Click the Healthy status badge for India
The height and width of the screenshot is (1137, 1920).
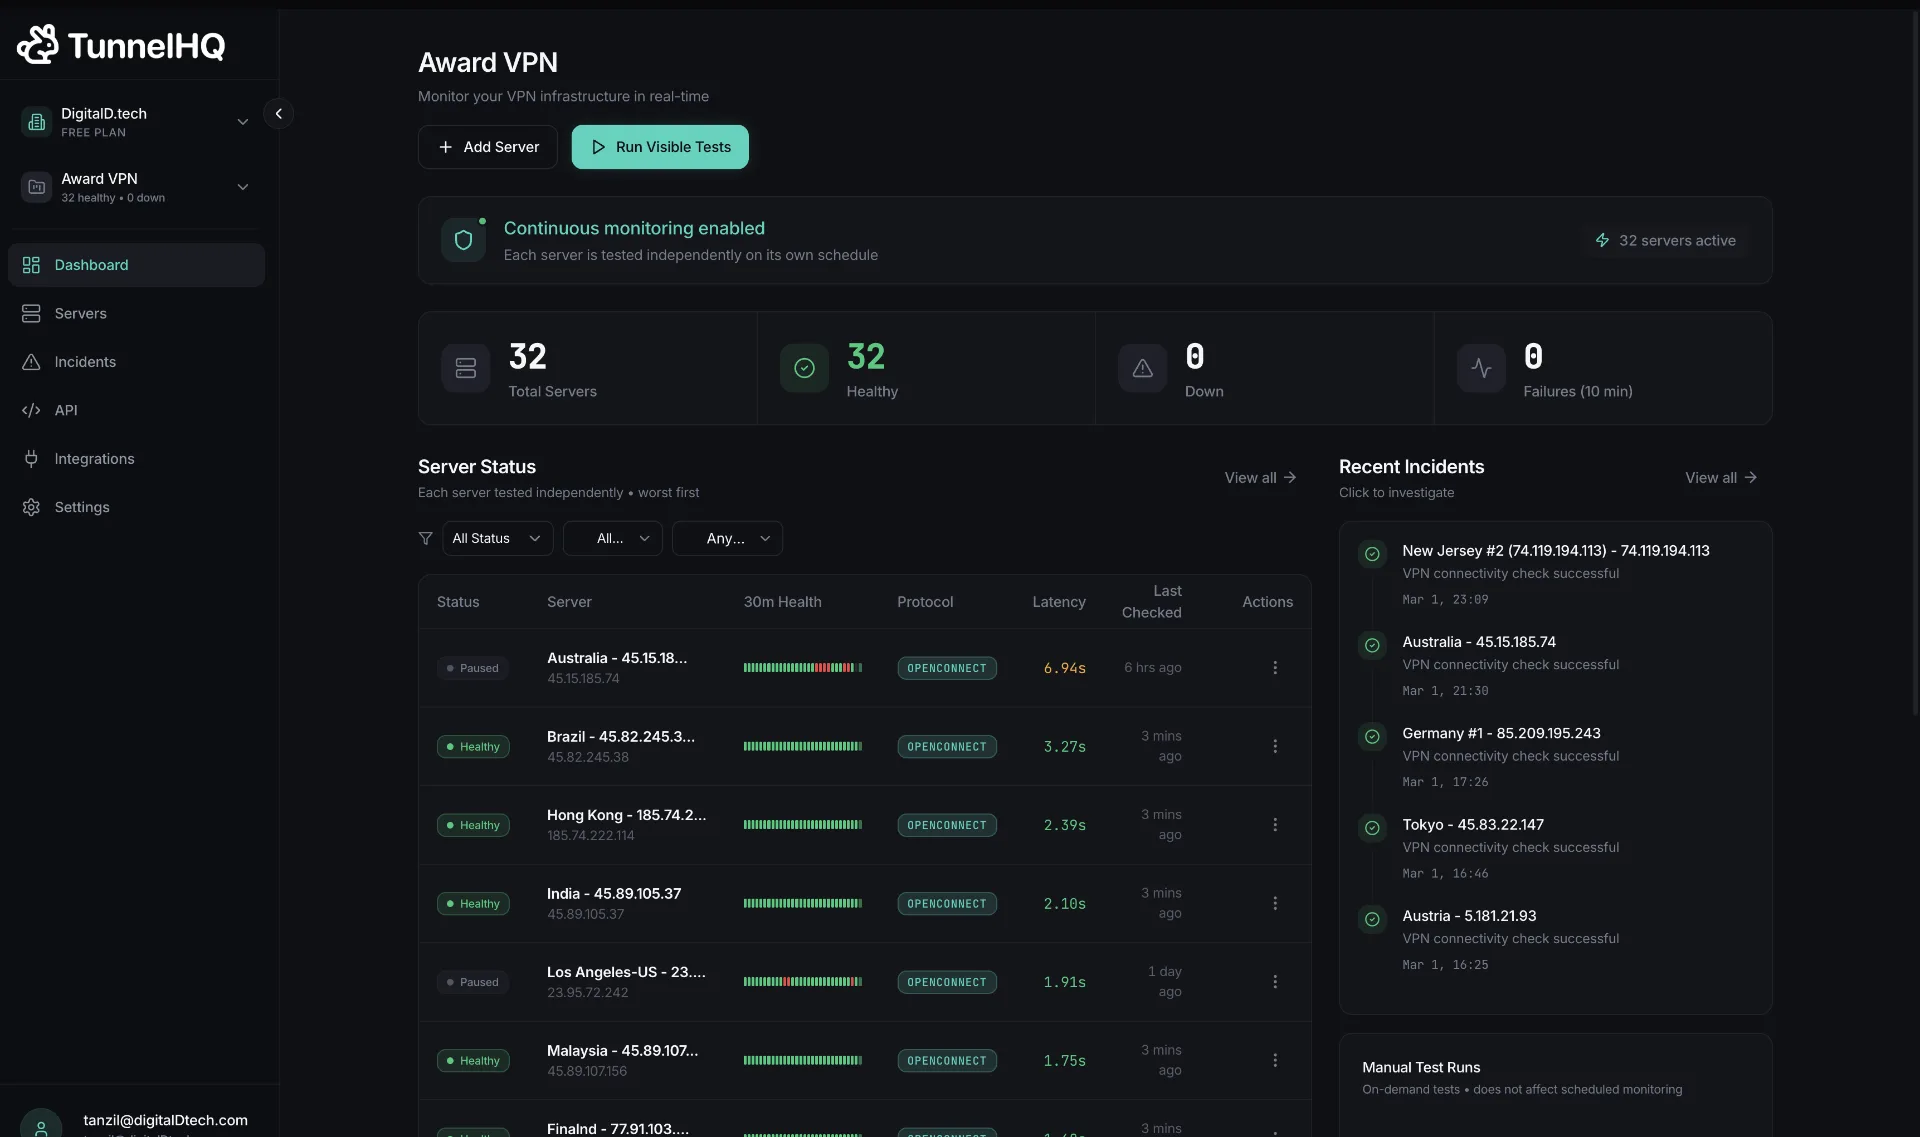click(473, 904)
